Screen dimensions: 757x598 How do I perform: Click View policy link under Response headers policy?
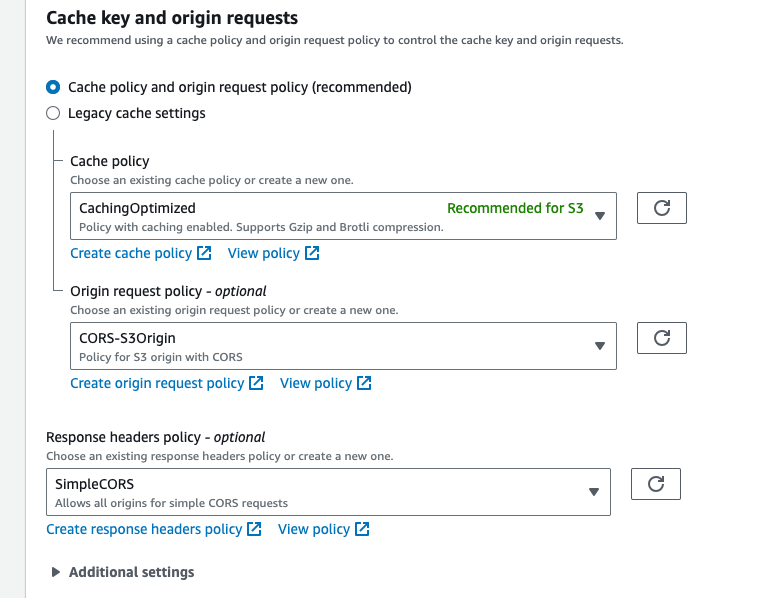[x=314, y=529]
